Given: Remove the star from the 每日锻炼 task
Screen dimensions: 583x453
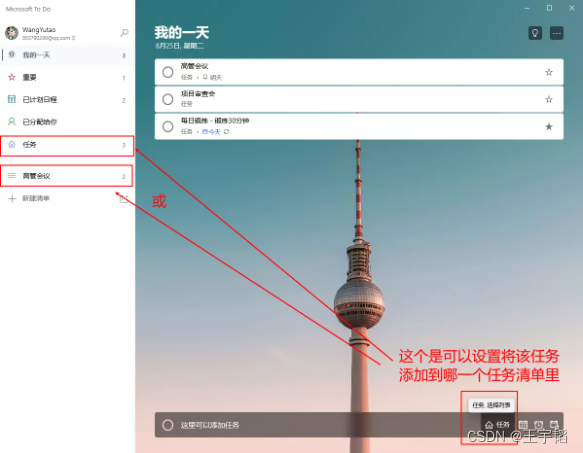Looking at the screenshot, I should coord(548,126).
